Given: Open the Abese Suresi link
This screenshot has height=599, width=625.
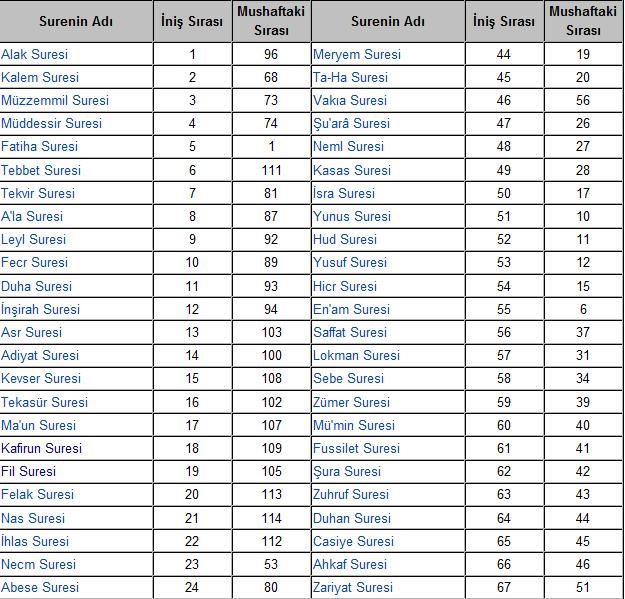Looking at the screenshot, I should [40, 587].
